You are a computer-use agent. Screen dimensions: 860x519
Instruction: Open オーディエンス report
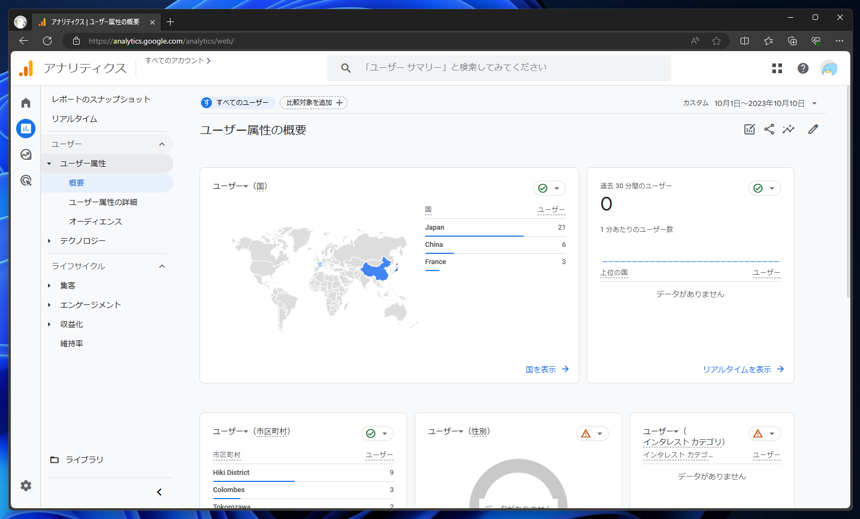[95, 222]
